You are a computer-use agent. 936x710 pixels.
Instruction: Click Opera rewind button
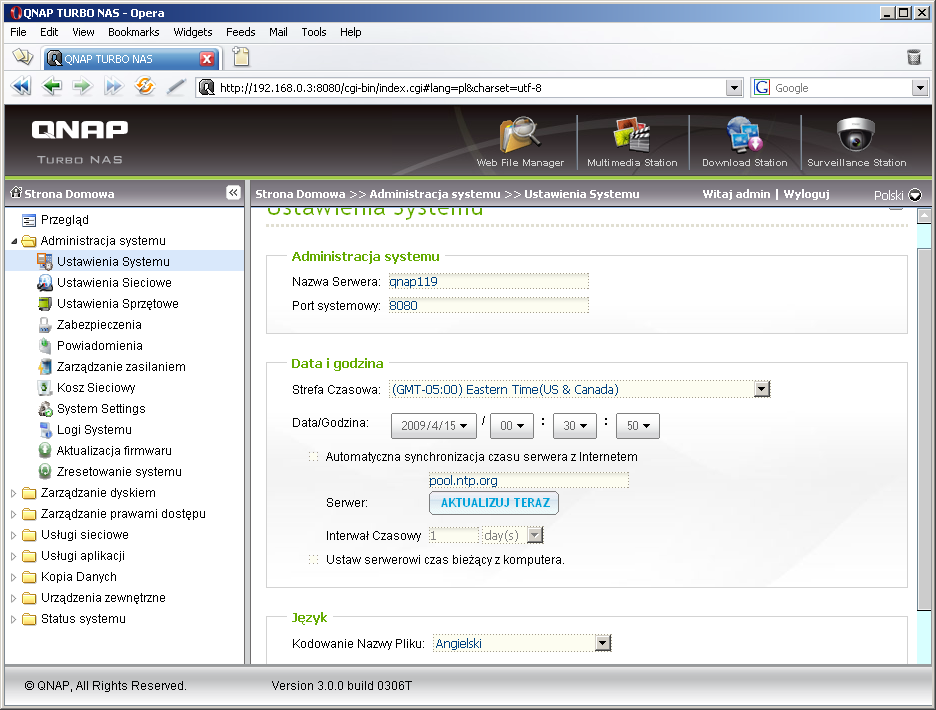click(x=21, y=87)
